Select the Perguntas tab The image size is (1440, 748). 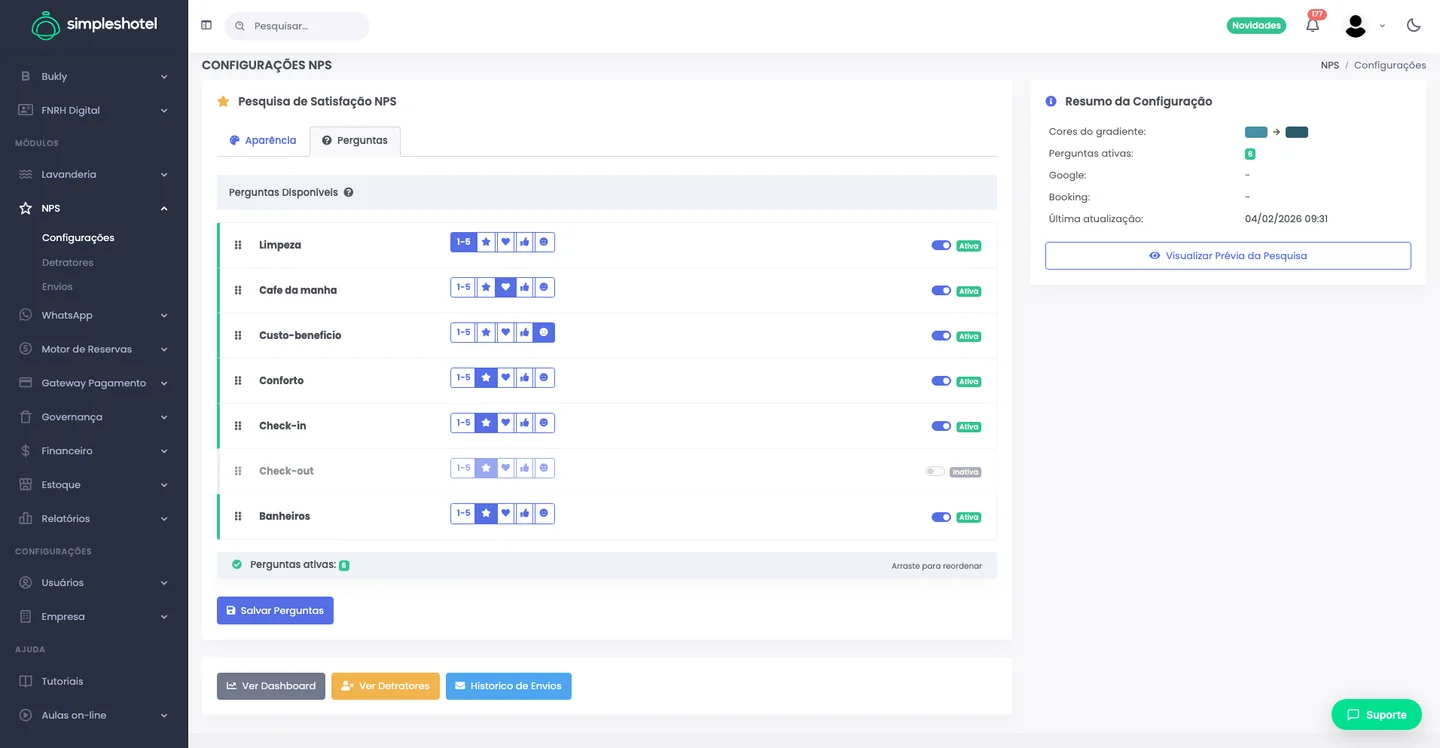(355, 141)
